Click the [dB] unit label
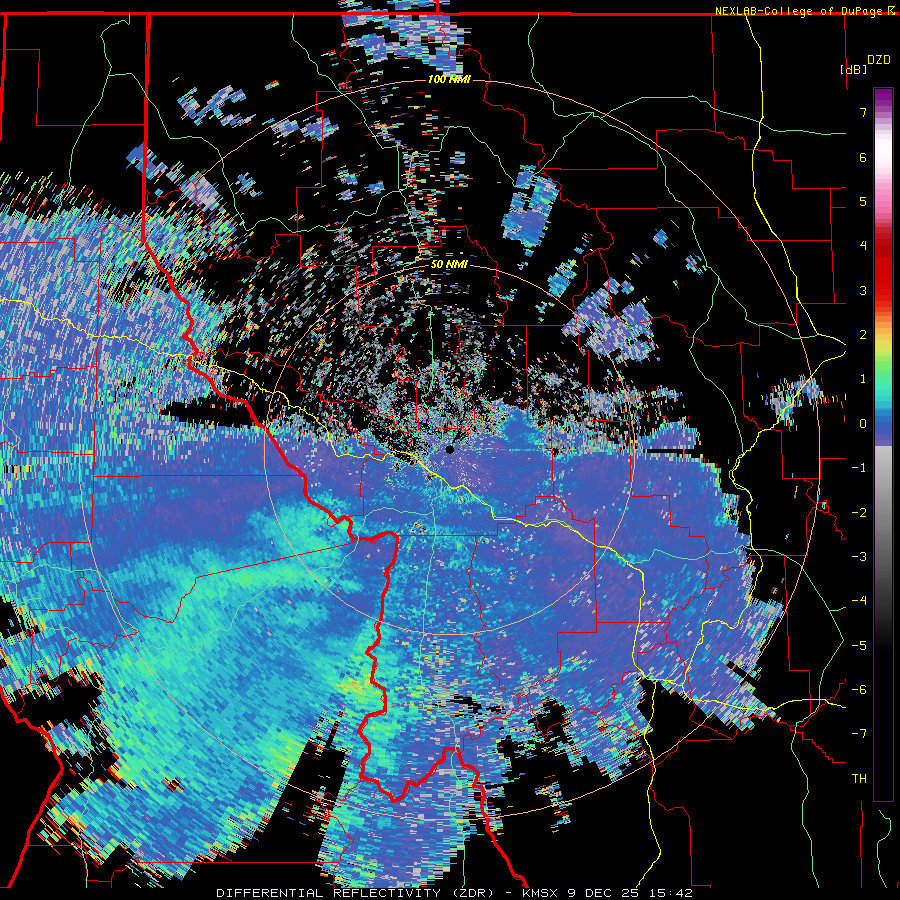The height and width of the screenshot is (900, 900). 854,69
